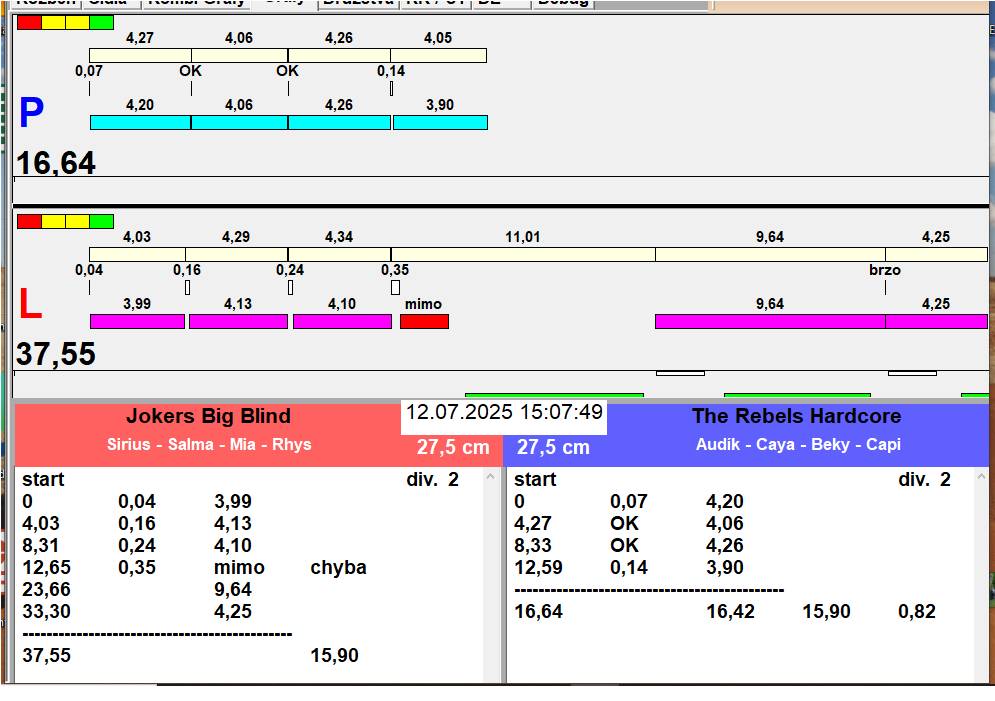Click the Jokers Big Blind team header
This screenshot has width=995, height=701.
click(208, 416)
